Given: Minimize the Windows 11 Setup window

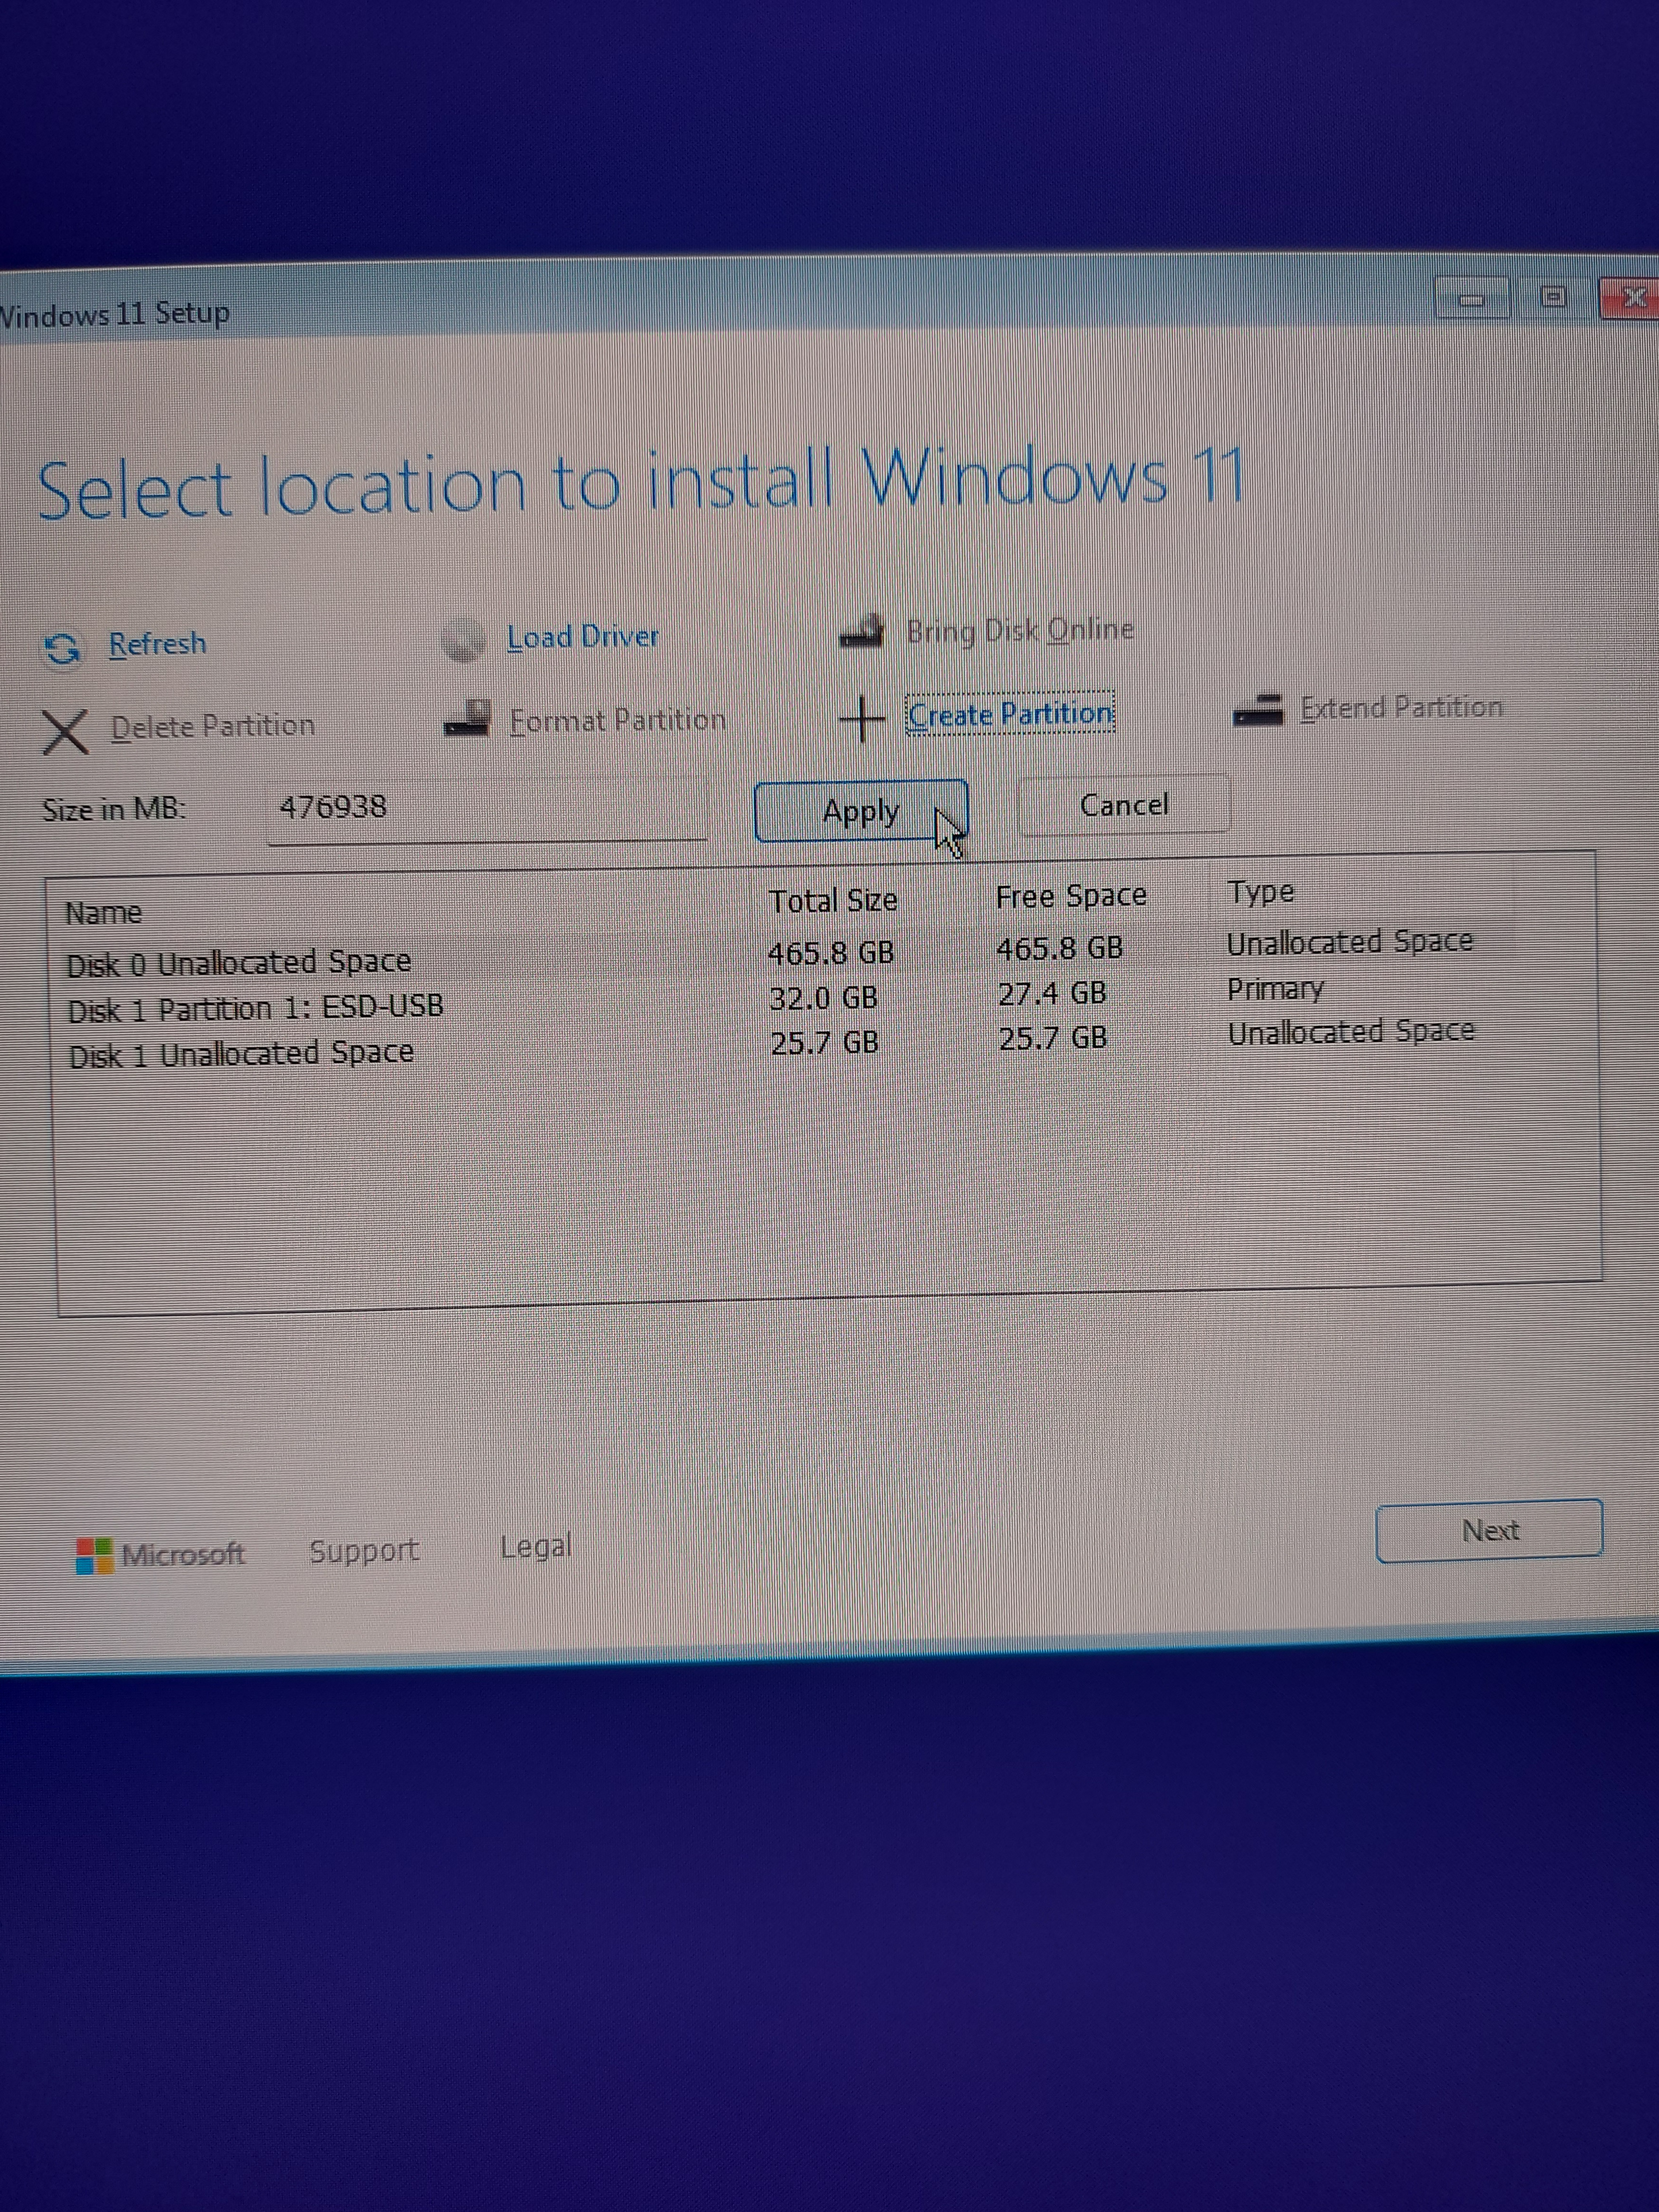Looking at the screenshot, I should coord(1471,297).
